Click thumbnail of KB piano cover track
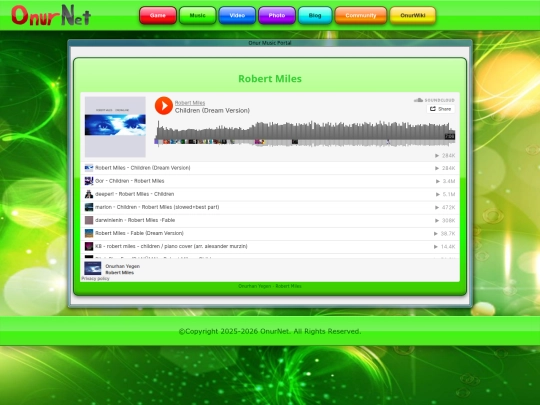Viewport: 540px width, 405px height. [89, 247]
